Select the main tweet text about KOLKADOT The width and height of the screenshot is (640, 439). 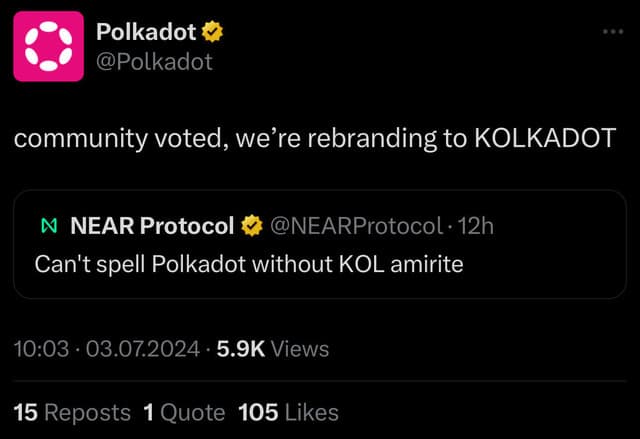[315, 138]
